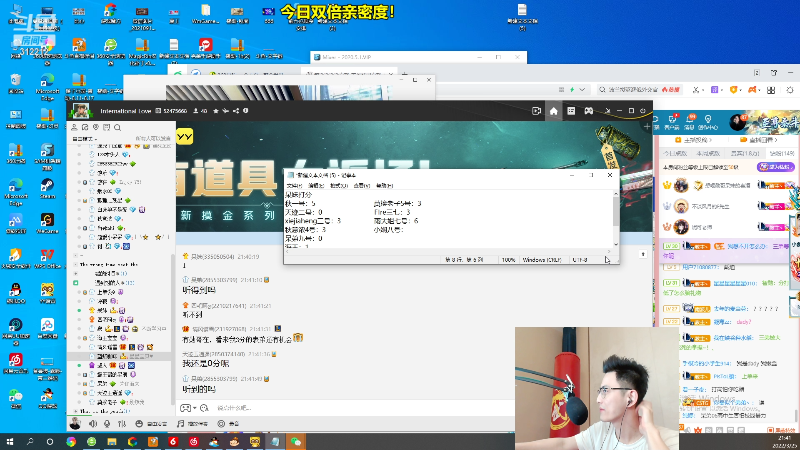
Task: Open the Steam desktop shortcut
Action: coord(47,188)
